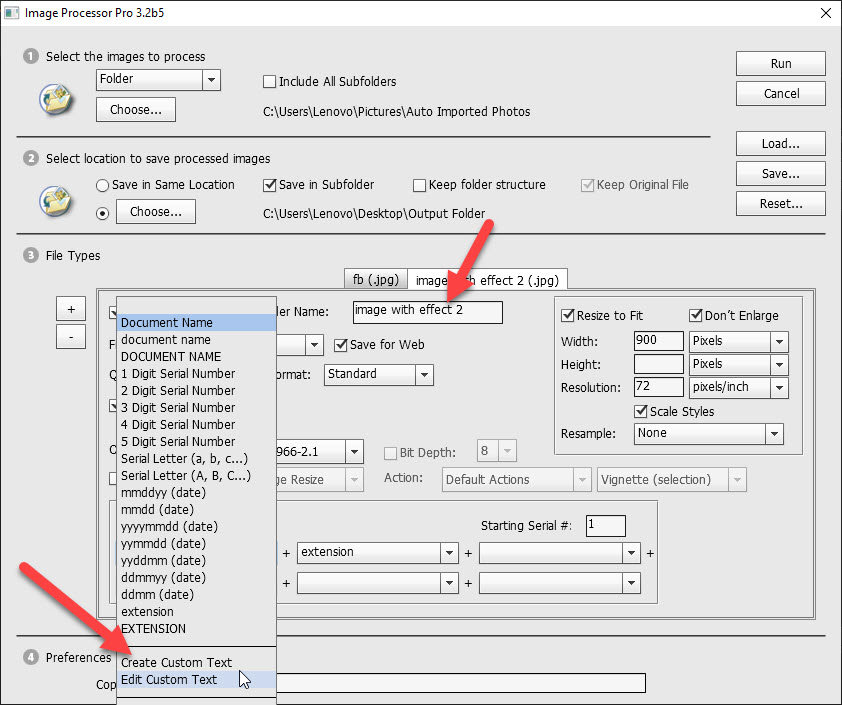This screenshot has height=705, width=842.
Task: Click the Width field showing 900
Action: point(657,341)
